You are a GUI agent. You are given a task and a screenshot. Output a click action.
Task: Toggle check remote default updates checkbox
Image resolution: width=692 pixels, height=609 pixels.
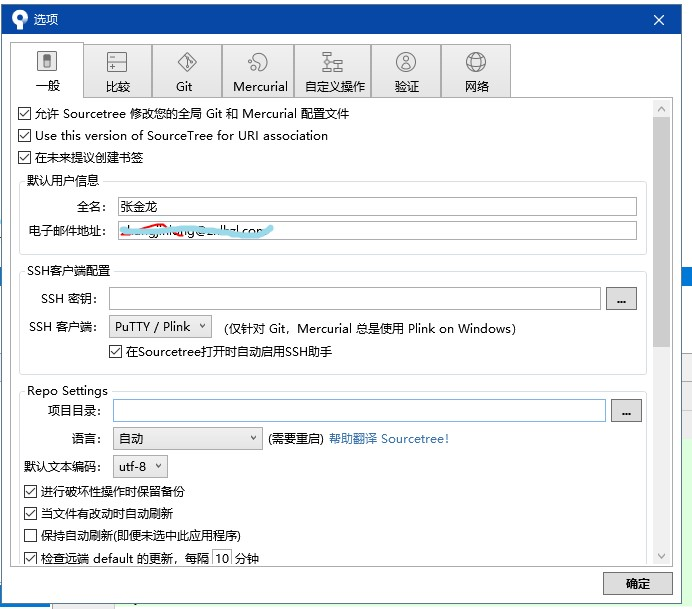pyautogui.click(x=30, y=558)
